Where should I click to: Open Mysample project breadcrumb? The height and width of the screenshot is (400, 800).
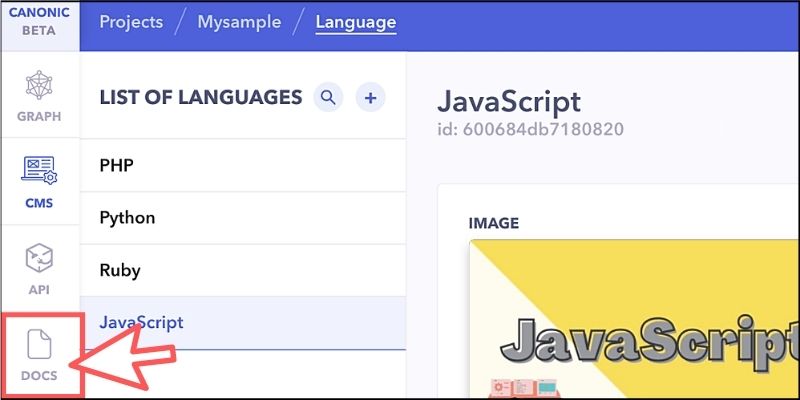(239, 22)
